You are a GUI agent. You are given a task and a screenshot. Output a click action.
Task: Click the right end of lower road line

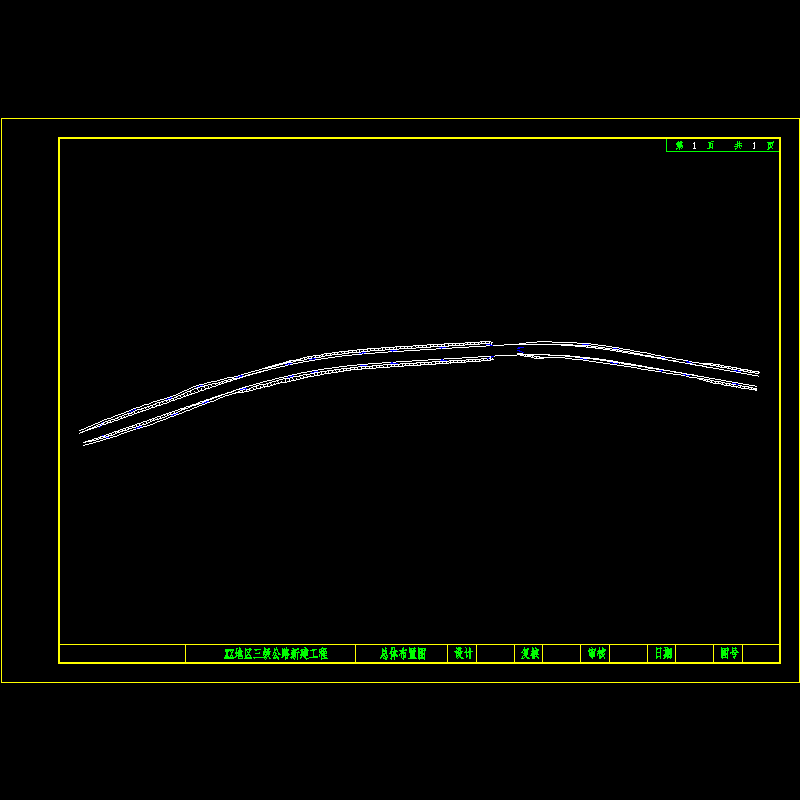coord(756,389)
